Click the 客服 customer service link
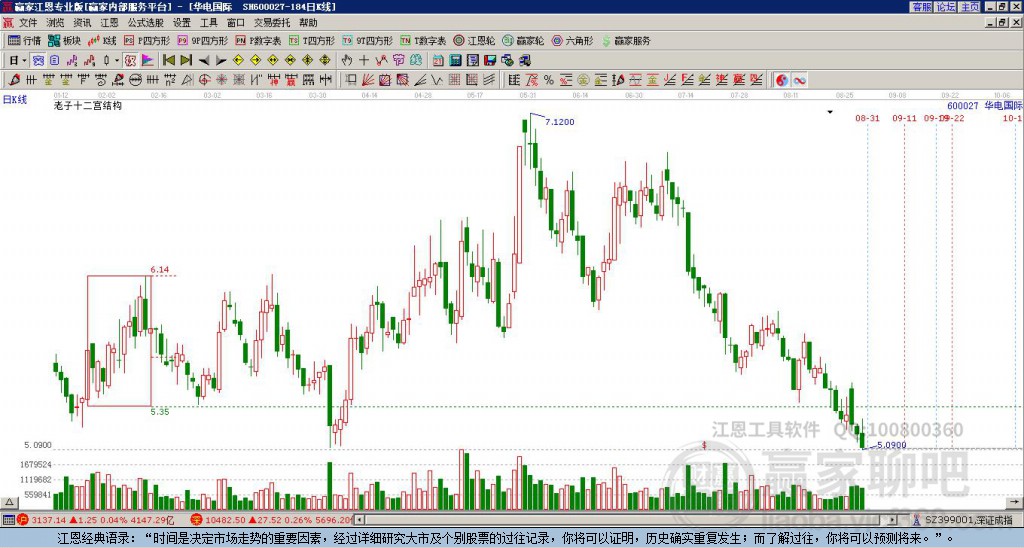Image resolution: width=1024 pixels, height=548 pixels. click(921, 7)
